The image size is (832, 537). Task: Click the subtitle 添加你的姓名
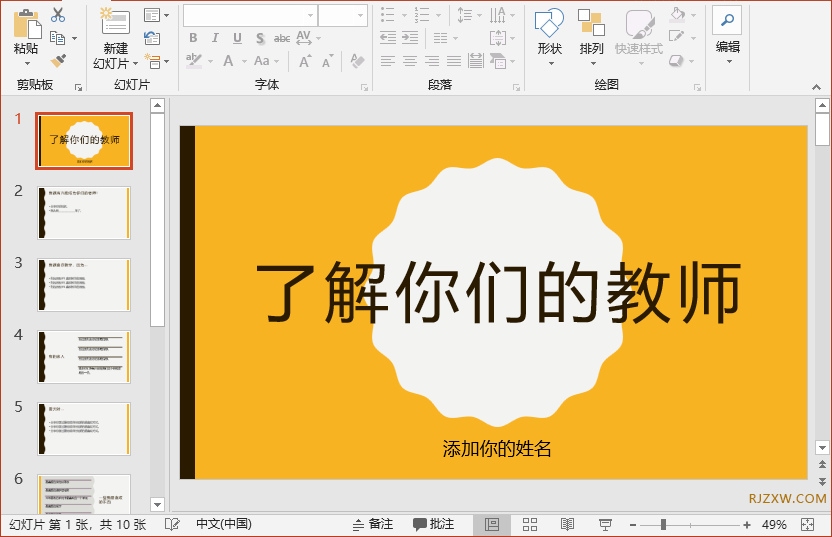(x=497, y=449)
